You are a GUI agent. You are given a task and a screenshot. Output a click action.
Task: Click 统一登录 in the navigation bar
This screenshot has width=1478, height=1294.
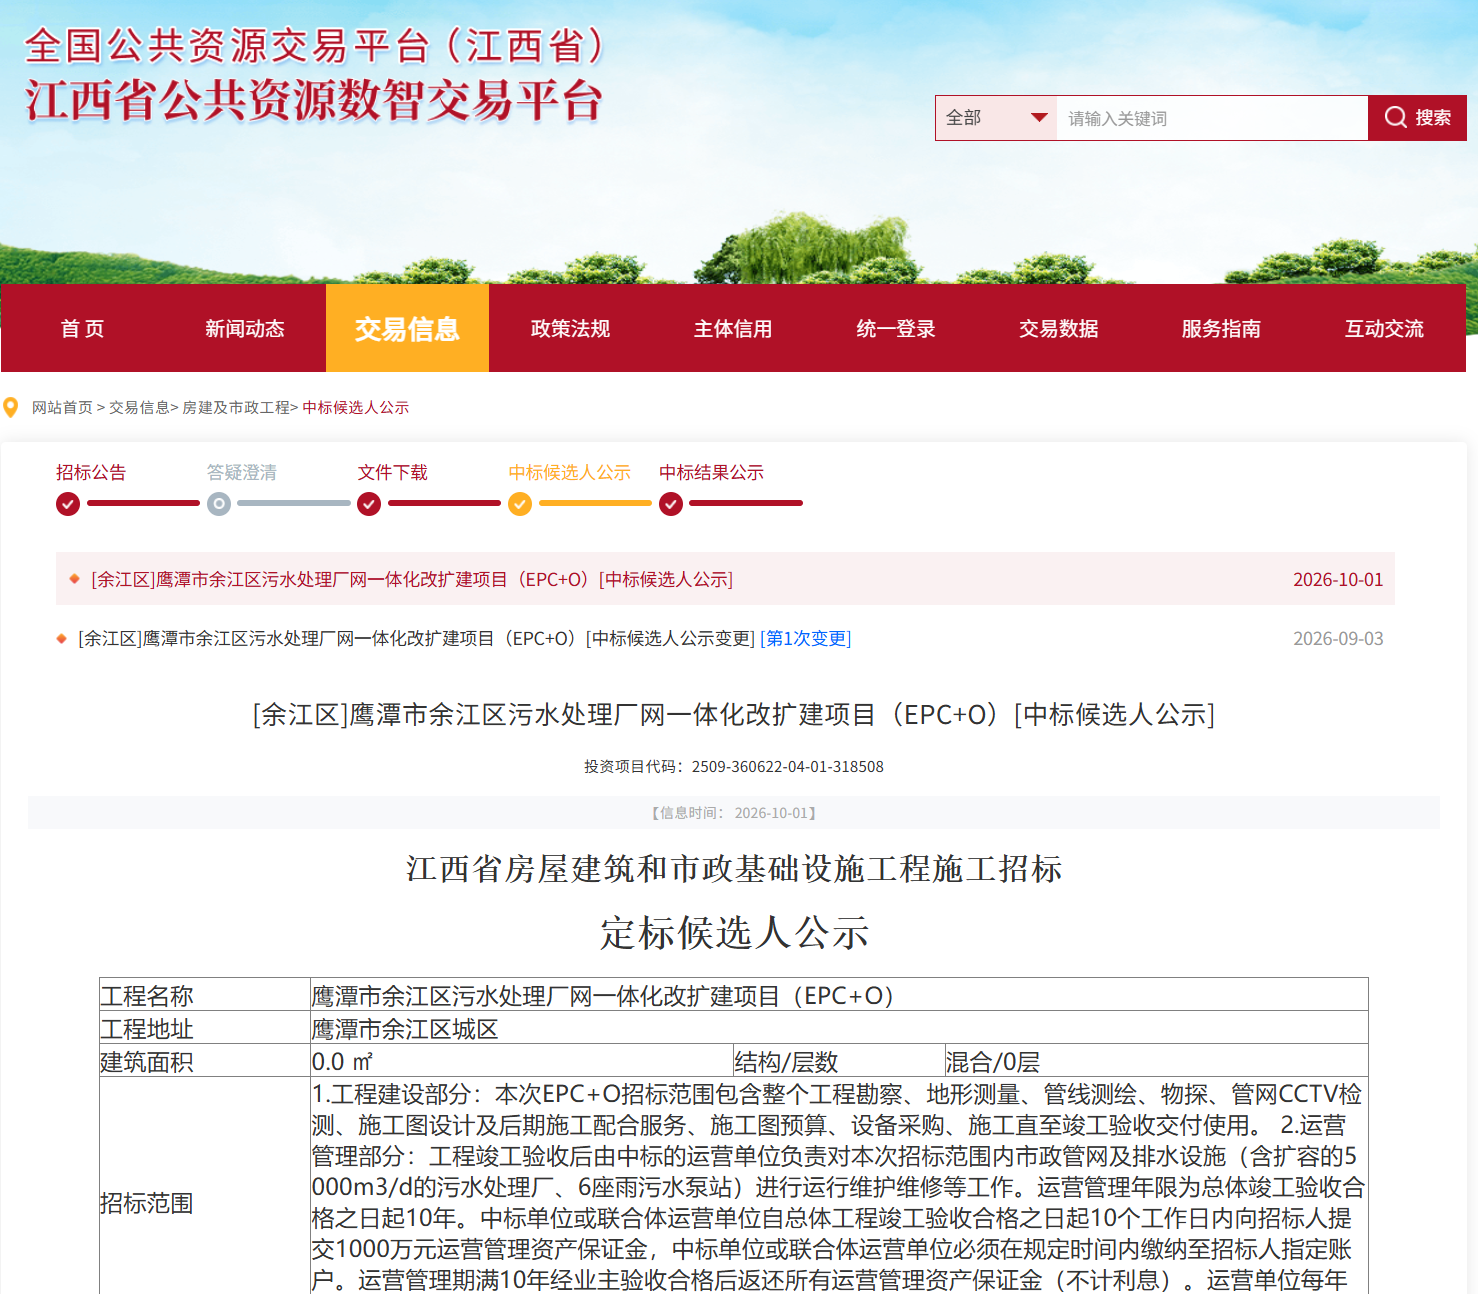(x=896, y=328)
